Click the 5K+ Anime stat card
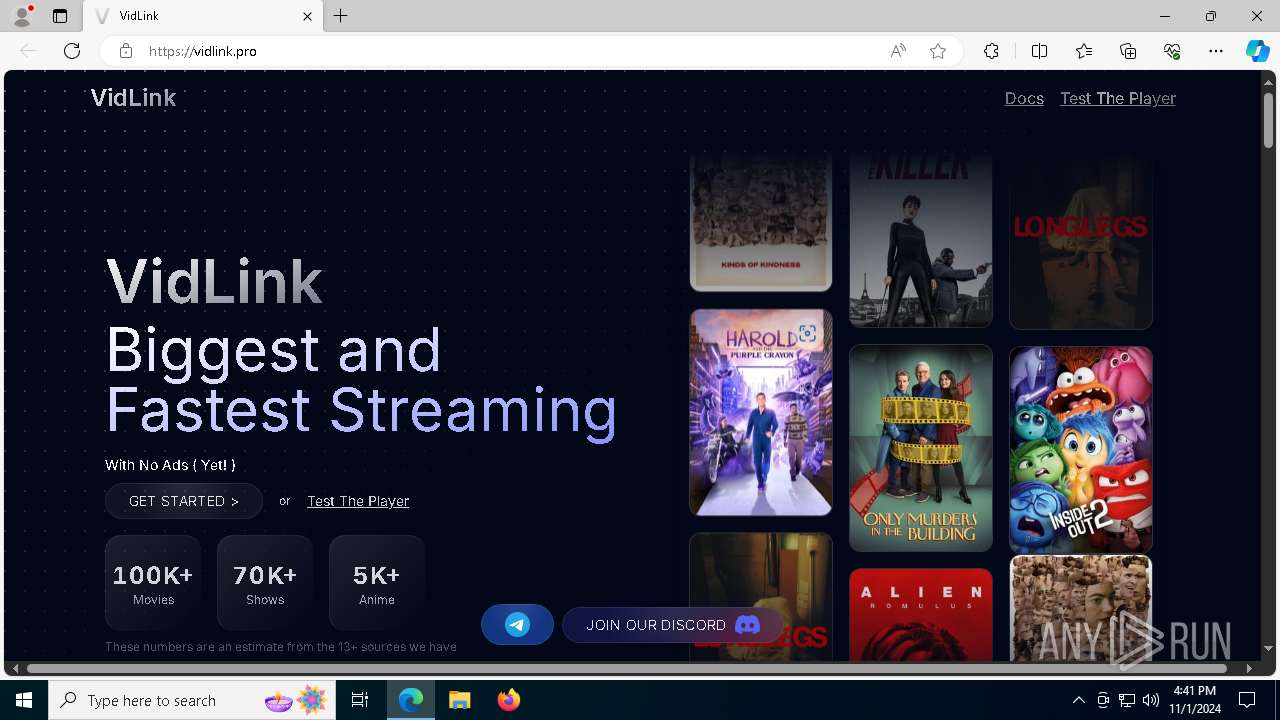This screenshot has height=720, width=1280. (x=377, y=583)
